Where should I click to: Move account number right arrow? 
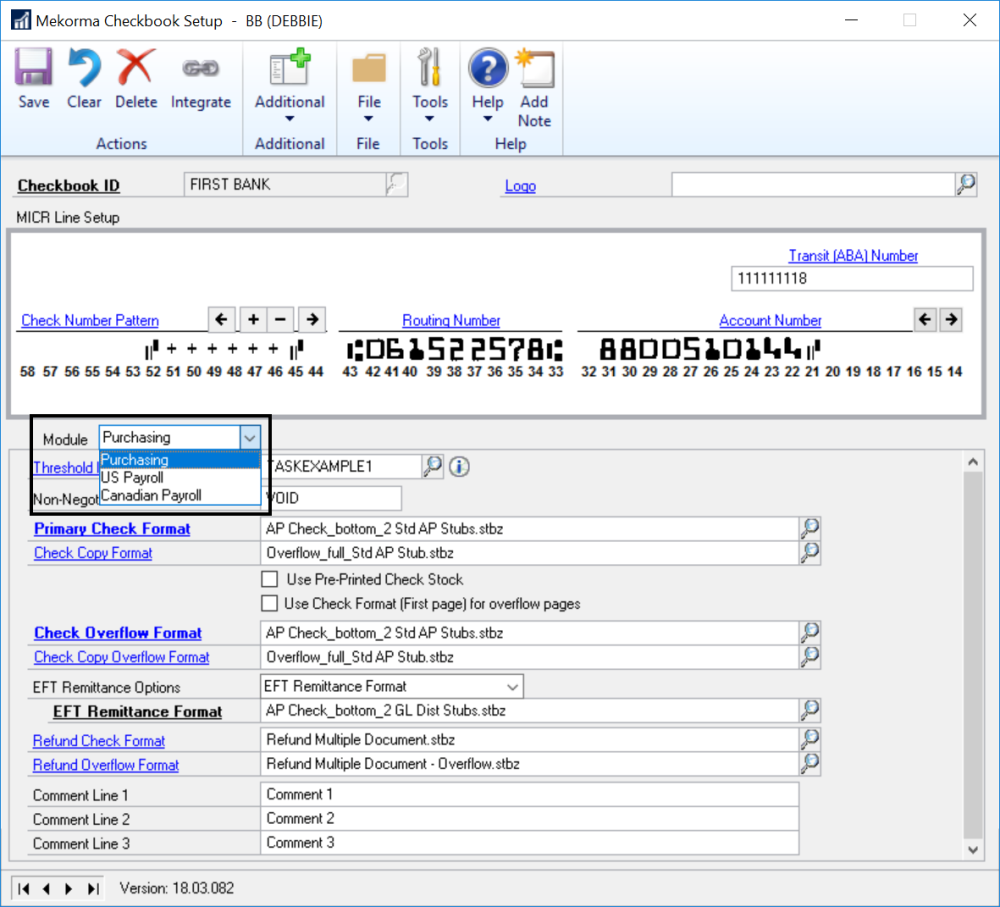point(951,319)
